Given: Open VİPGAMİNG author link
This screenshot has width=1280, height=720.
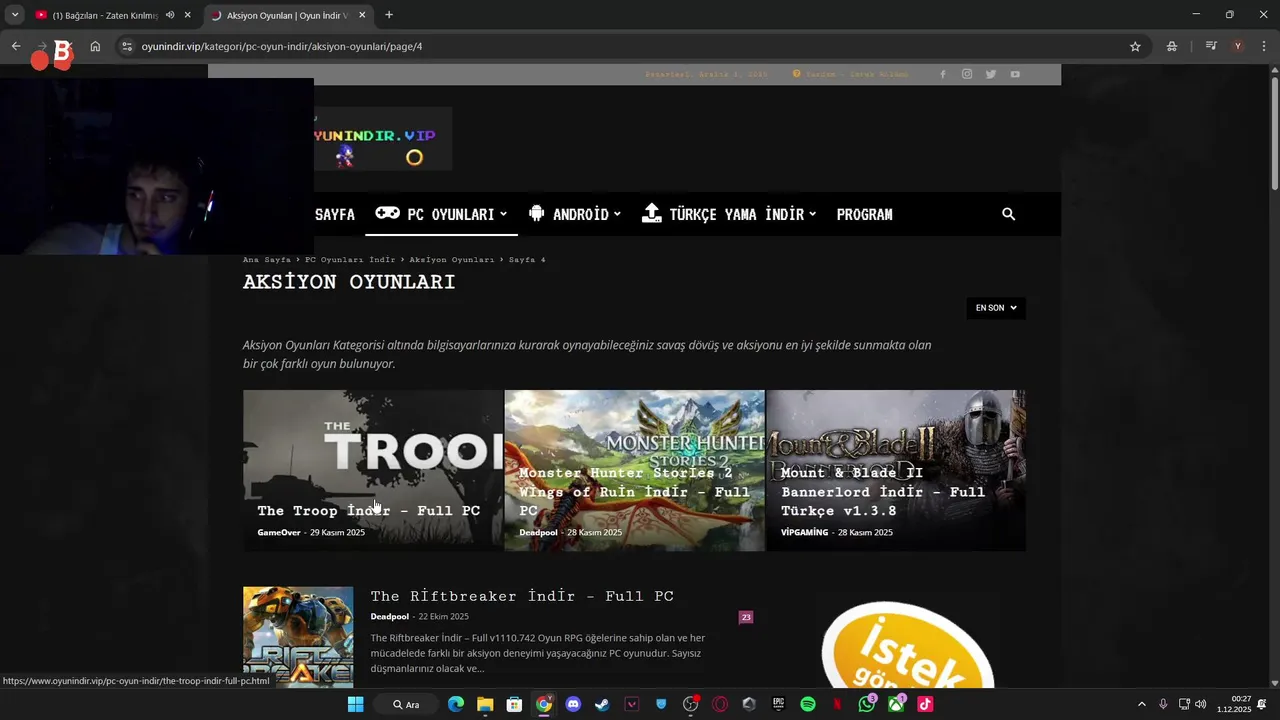Looking at the screenshot, I should click(x=805, y=533).
